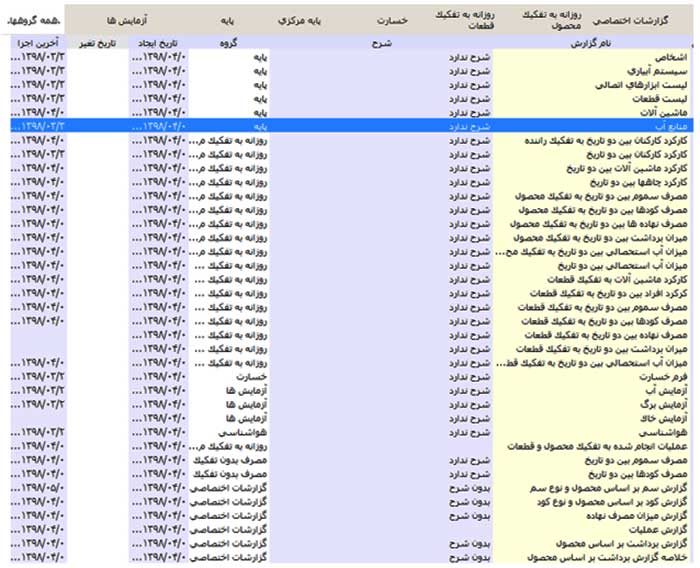Select کرکرد افراد به تفکیک قطعات
The width and height of the screenshot is (700, 568).
point(608,293)
